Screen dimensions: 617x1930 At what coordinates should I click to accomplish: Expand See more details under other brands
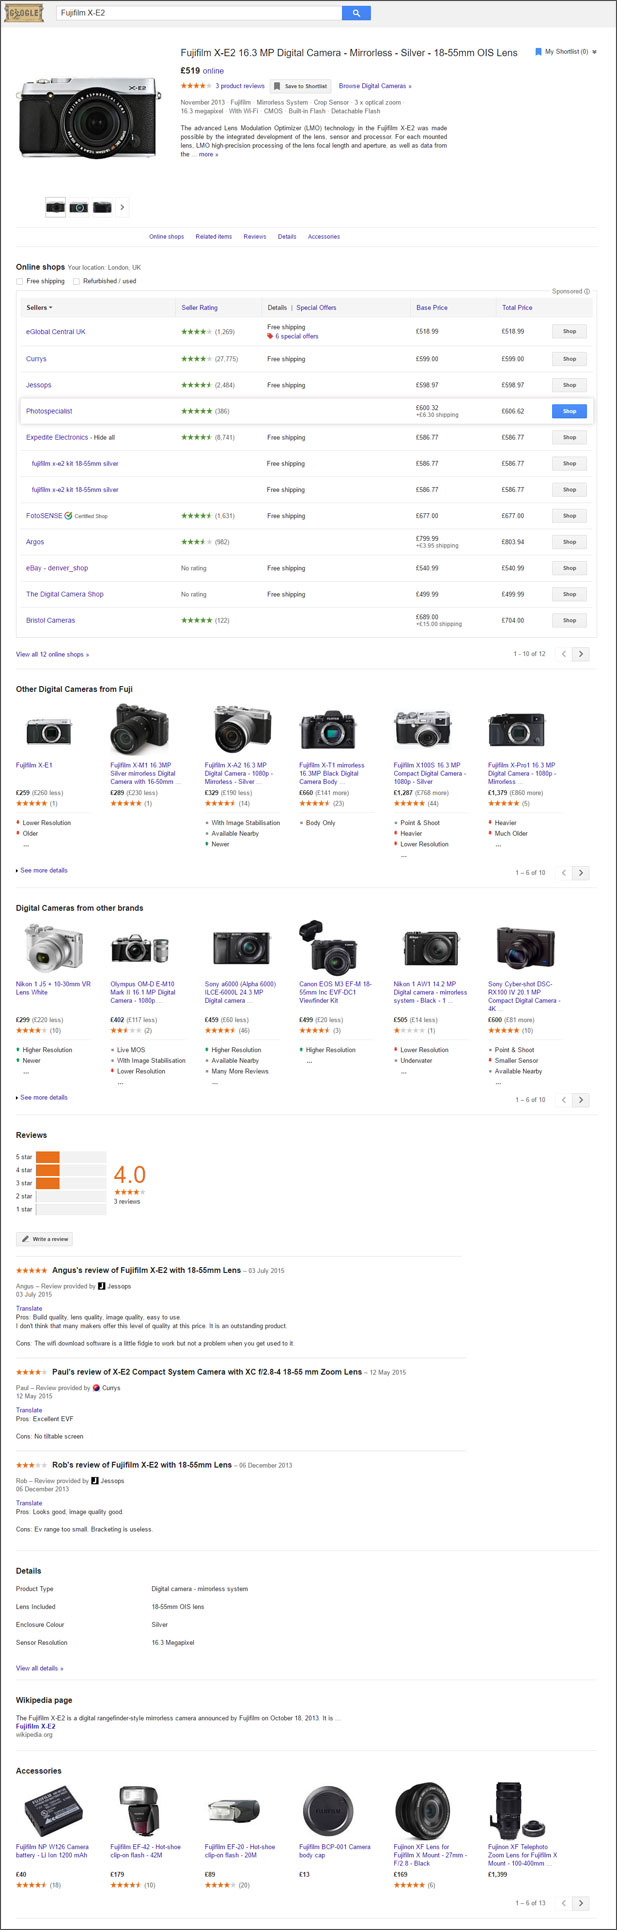42,1097
